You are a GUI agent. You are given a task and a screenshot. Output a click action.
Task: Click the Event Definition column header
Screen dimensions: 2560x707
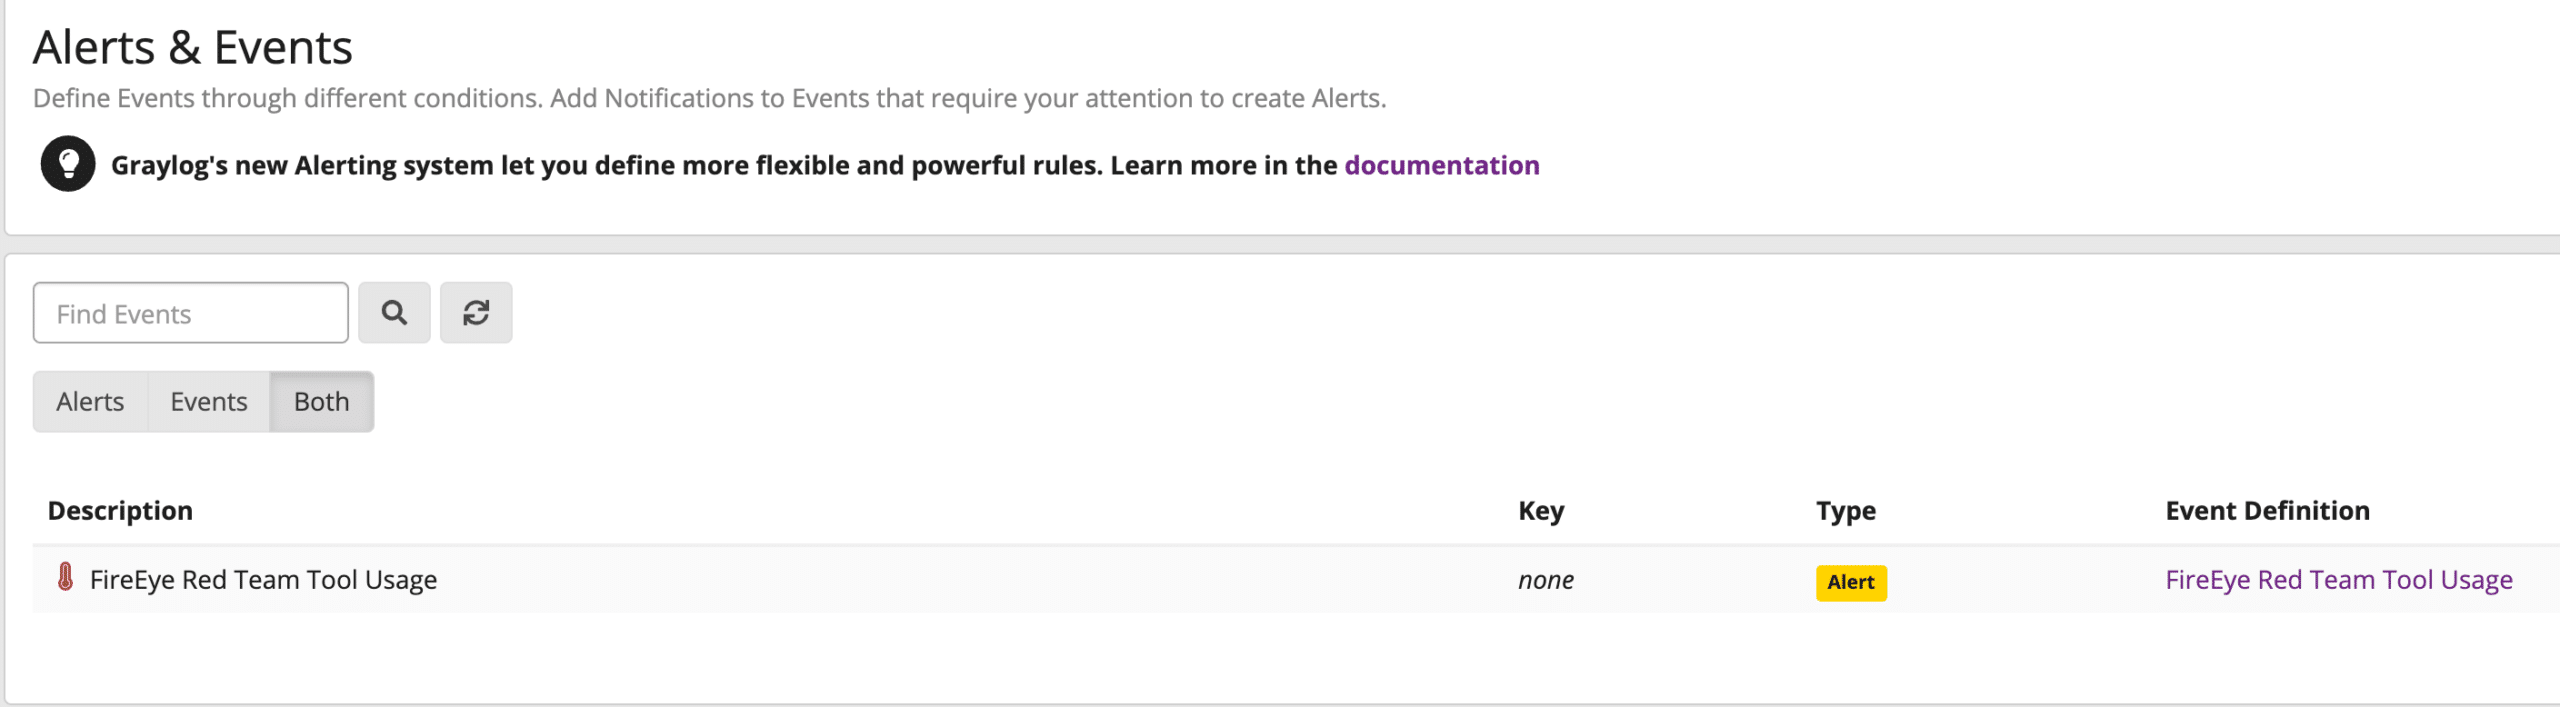click(2267, 511)
